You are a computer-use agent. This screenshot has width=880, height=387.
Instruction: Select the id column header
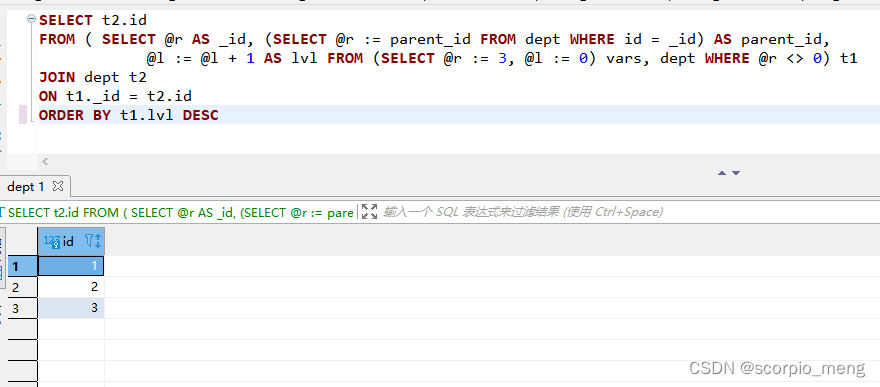[71, 242]
